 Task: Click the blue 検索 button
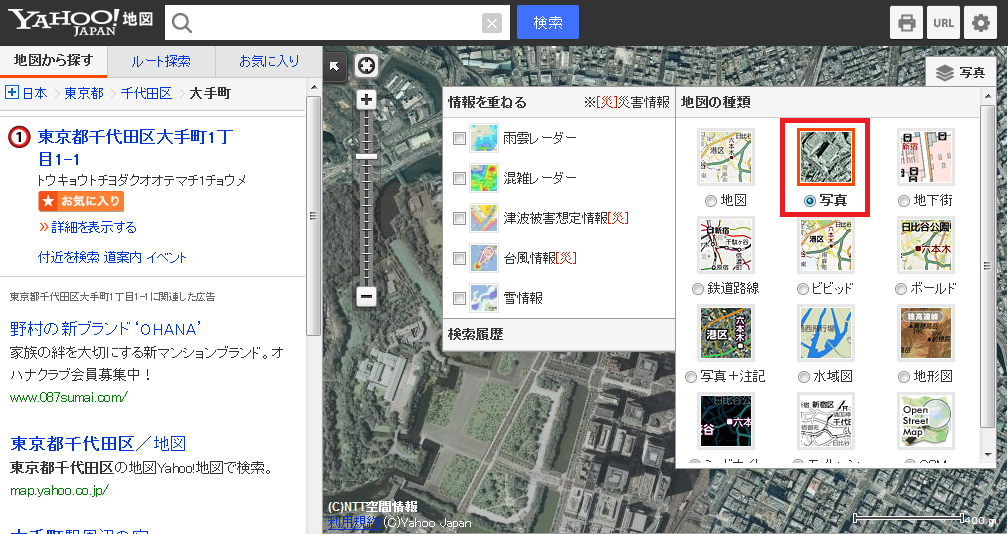point(548,22)
